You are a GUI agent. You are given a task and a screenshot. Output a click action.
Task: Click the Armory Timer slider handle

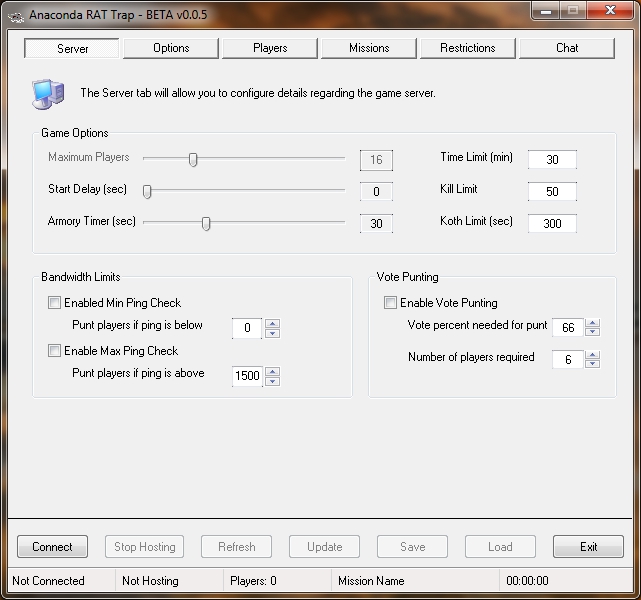pyautogui.click(x=206, y=223)
